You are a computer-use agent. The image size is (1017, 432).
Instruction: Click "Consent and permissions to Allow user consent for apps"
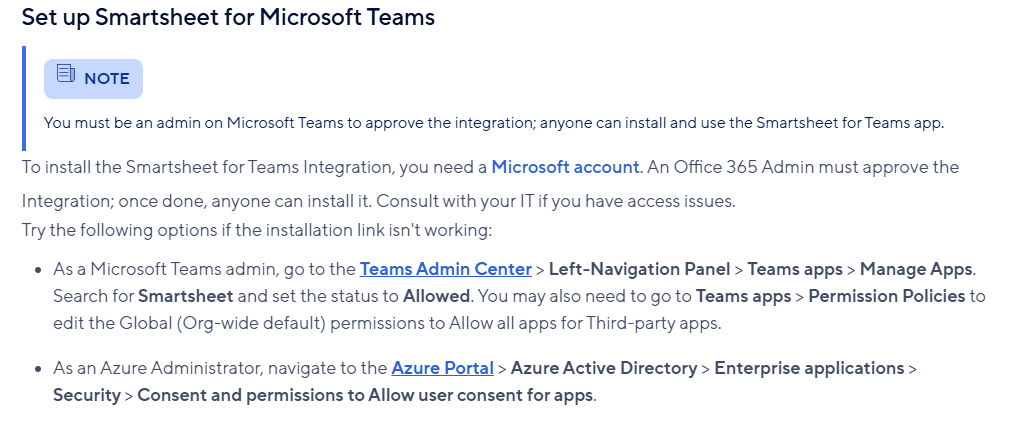pos(365,396)
